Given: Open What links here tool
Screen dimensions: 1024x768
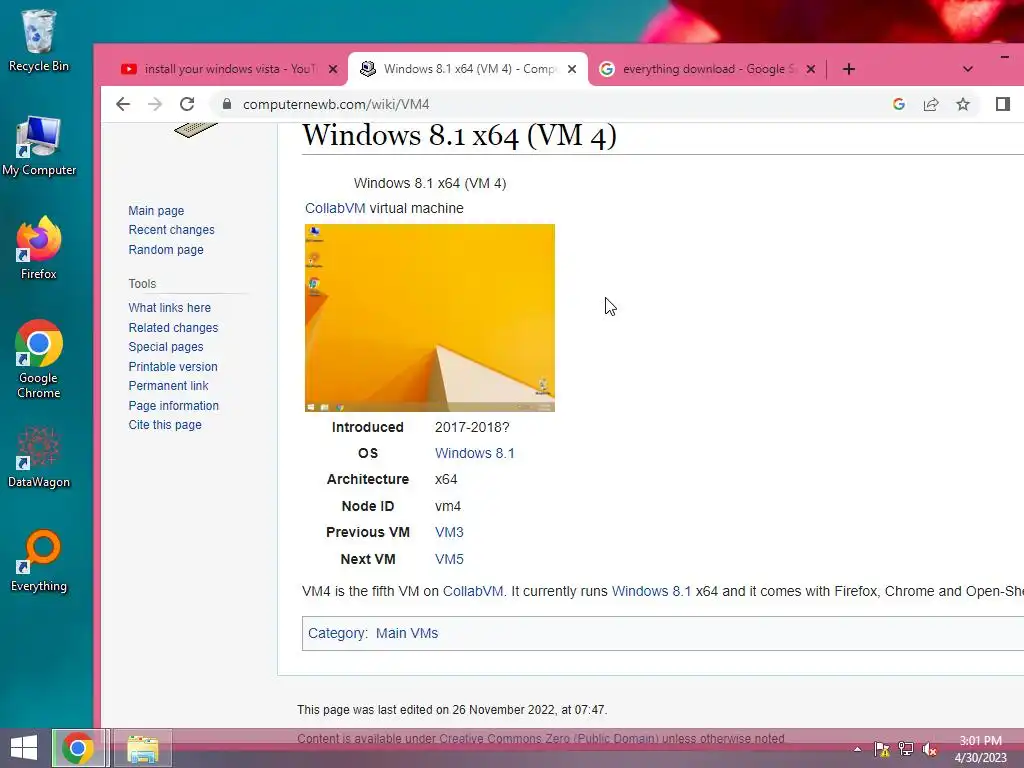Looking at the screenshot, I should [169, 308].
